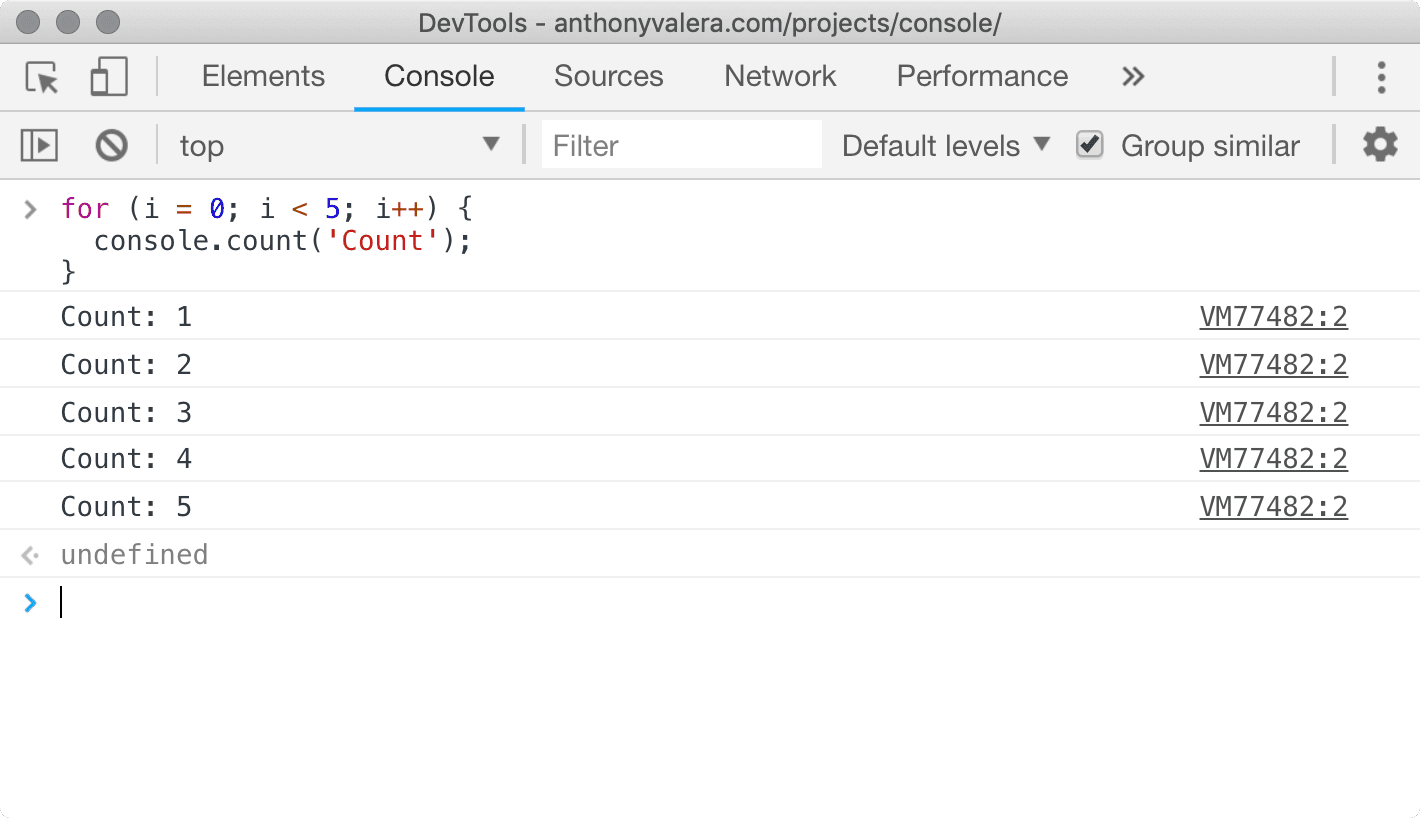This screenshot has width=1420, height=818.
Task: Open the Network panel
Action: point(779,77)
